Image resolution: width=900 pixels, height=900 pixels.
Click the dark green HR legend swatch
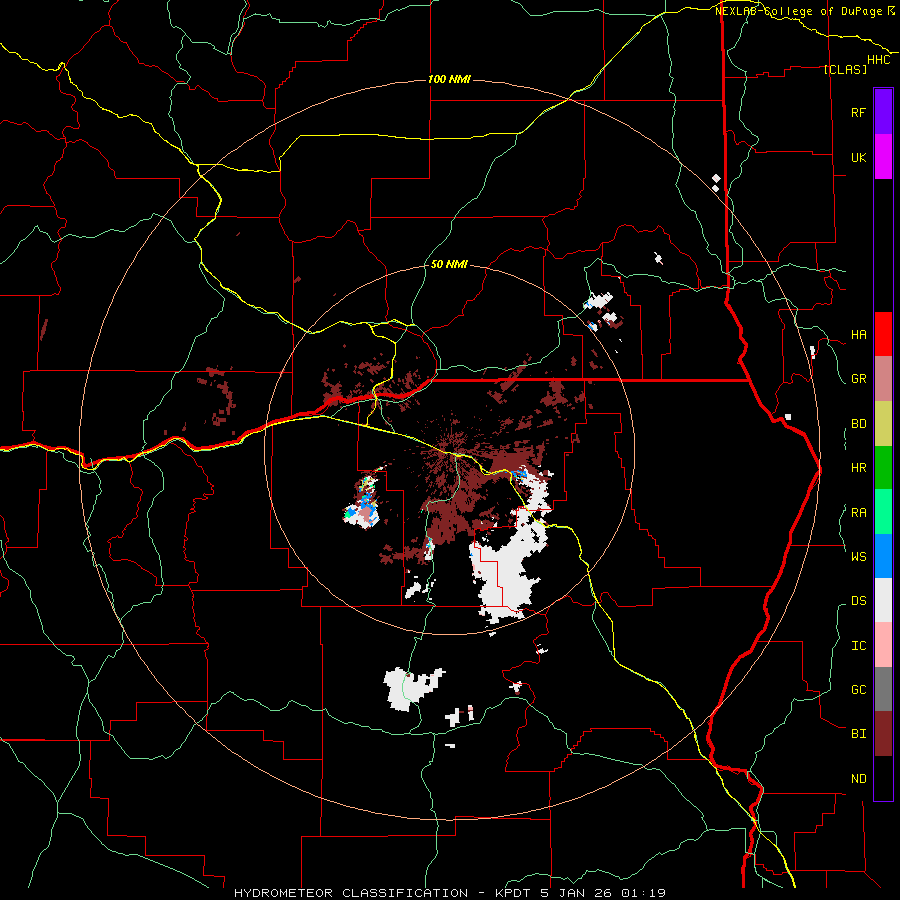(x=883, y=468)
